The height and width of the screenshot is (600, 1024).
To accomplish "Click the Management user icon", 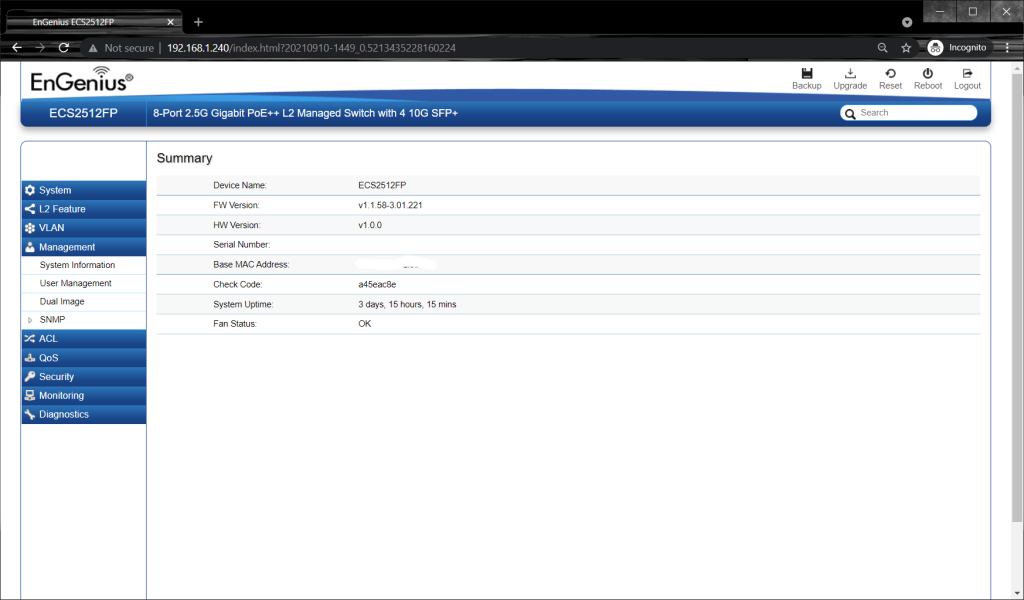I will (x=30, y=247).
